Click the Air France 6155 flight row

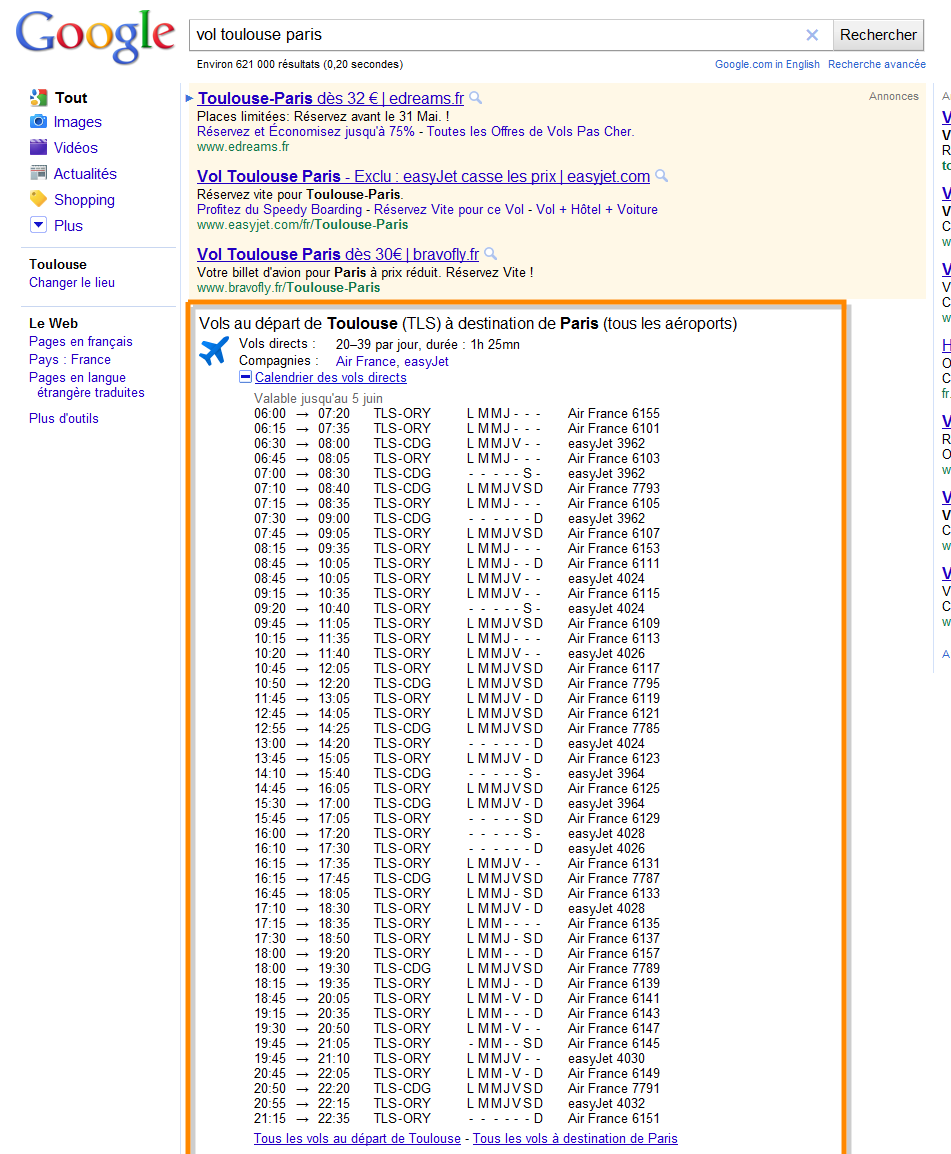pos(457,414)
